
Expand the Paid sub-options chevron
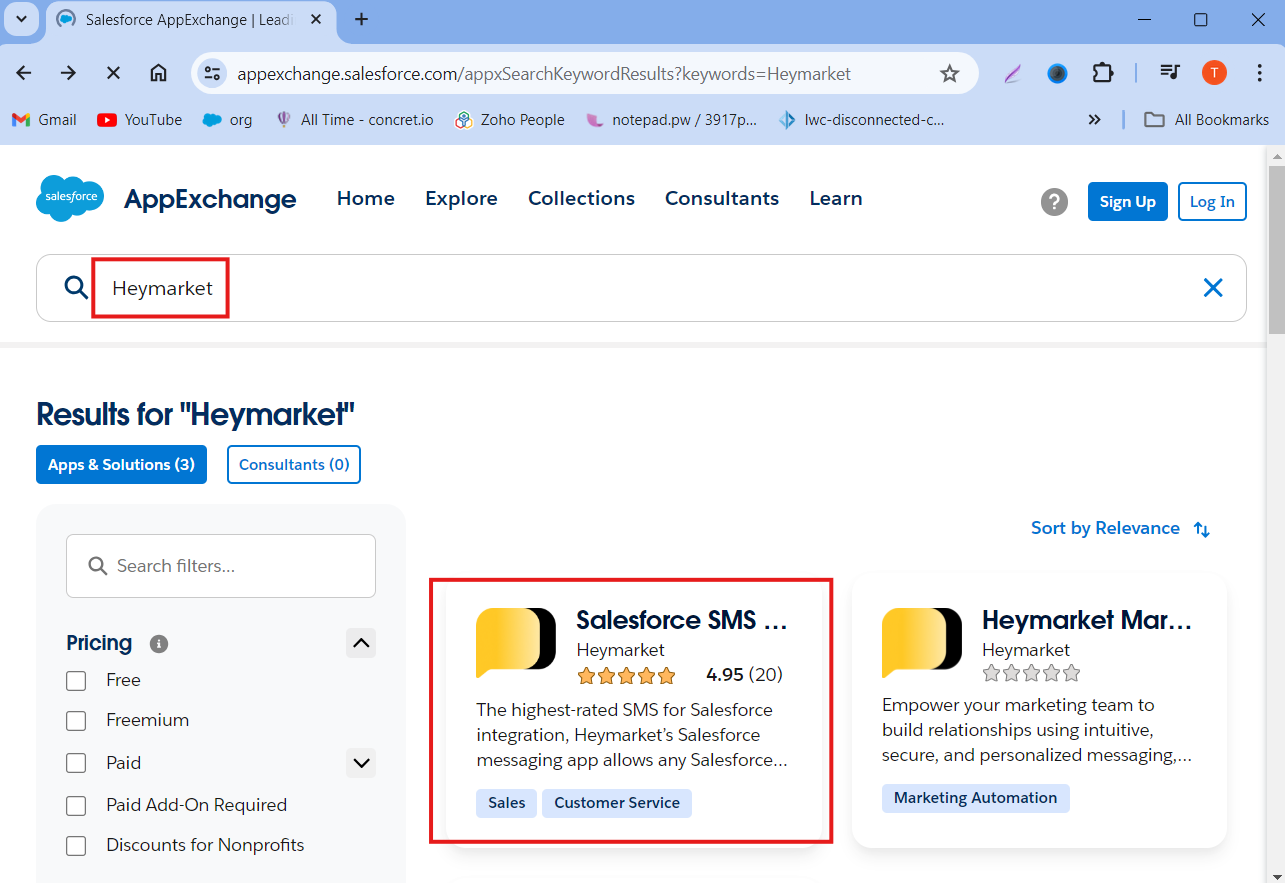pyautogui.click(x=361, y=763)
